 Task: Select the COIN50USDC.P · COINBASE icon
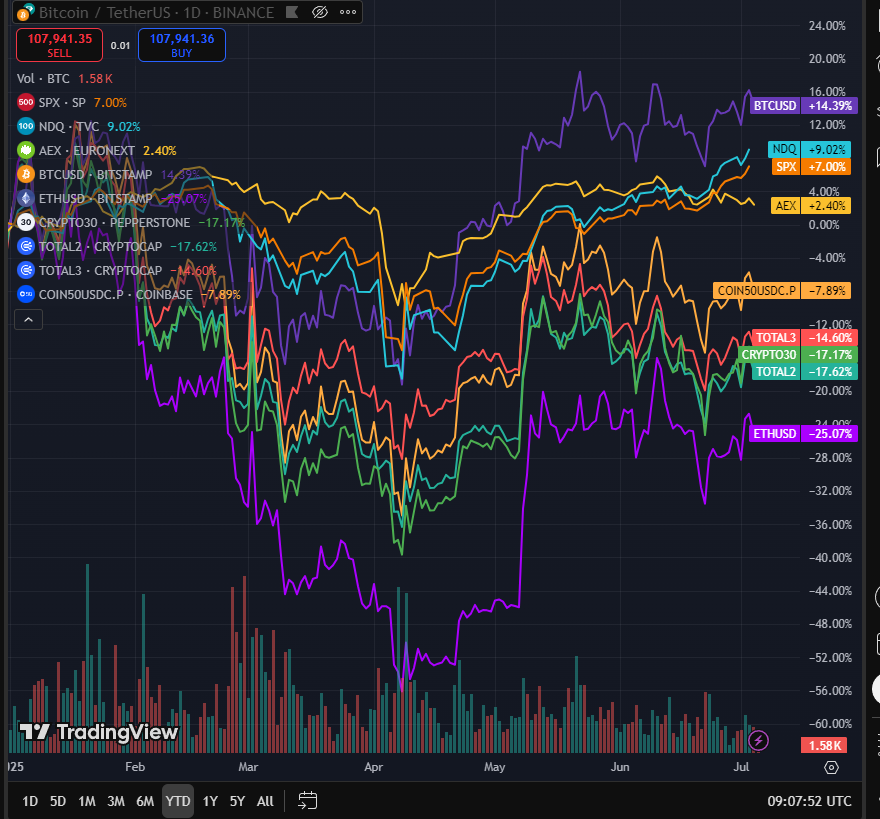(26, 294)
